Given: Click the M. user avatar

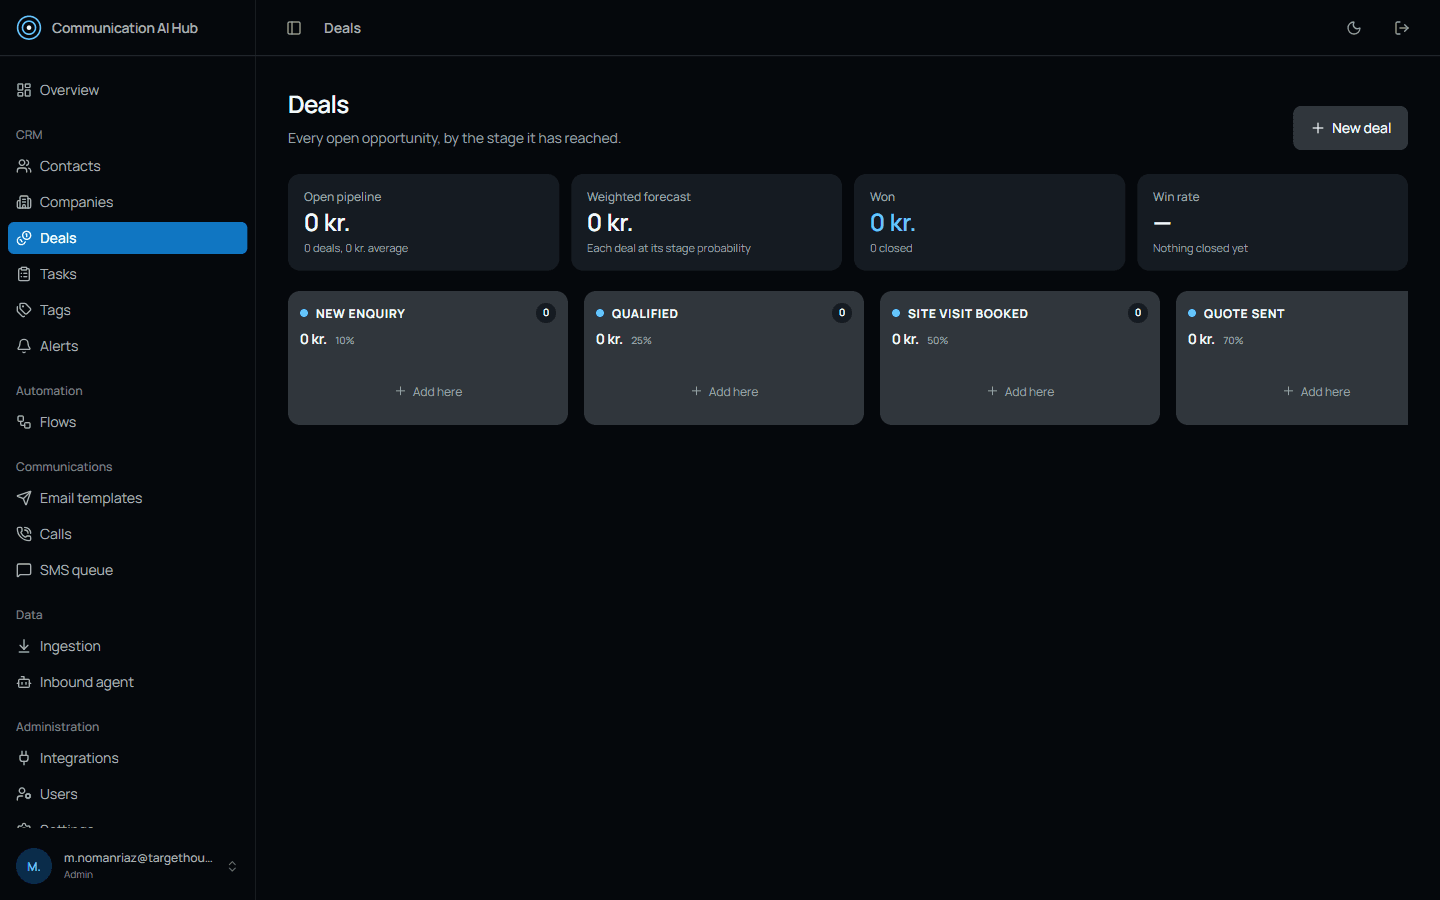Looking at the screenshot, I should point(34,866).
